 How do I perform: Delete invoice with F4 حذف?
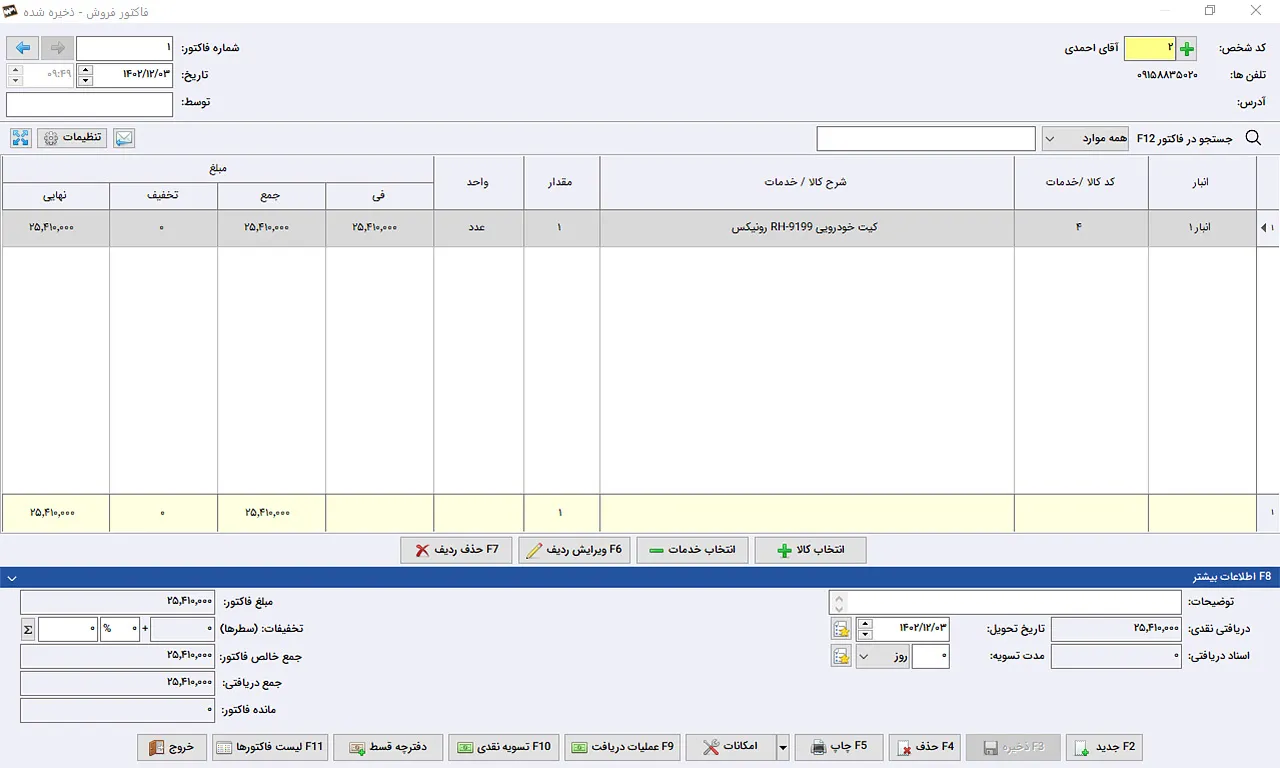coord(925,747)
